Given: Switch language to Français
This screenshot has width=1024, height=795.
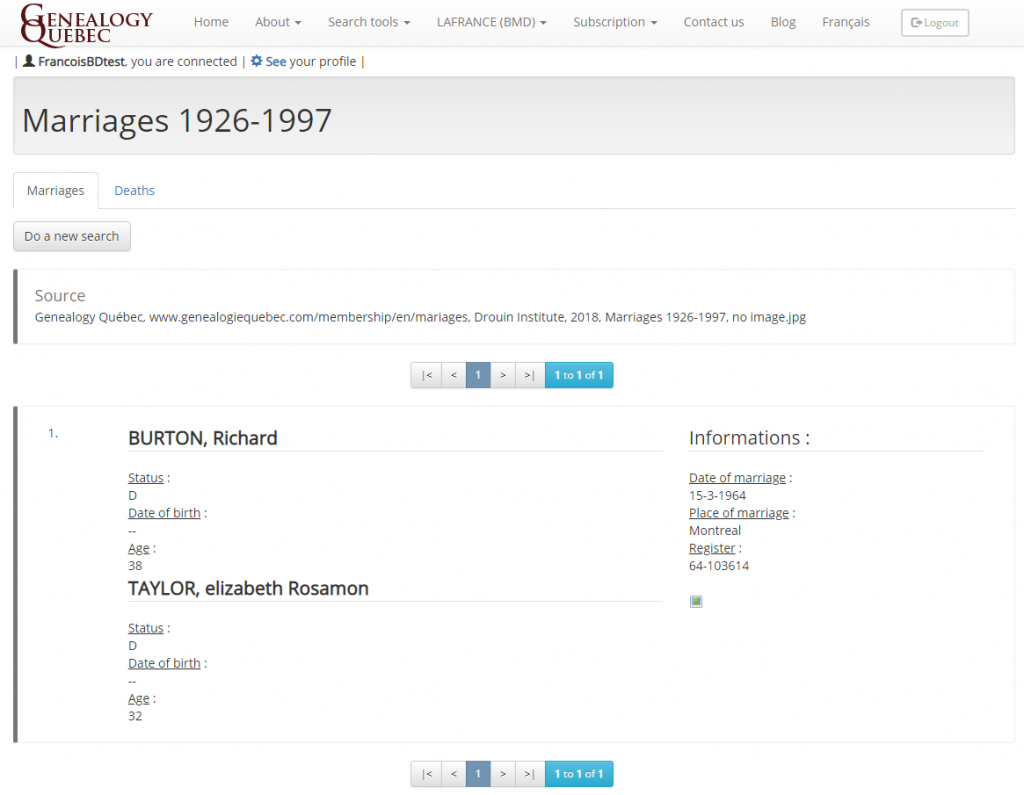Looking at the screenshot, I should click(x=846, y=22).
